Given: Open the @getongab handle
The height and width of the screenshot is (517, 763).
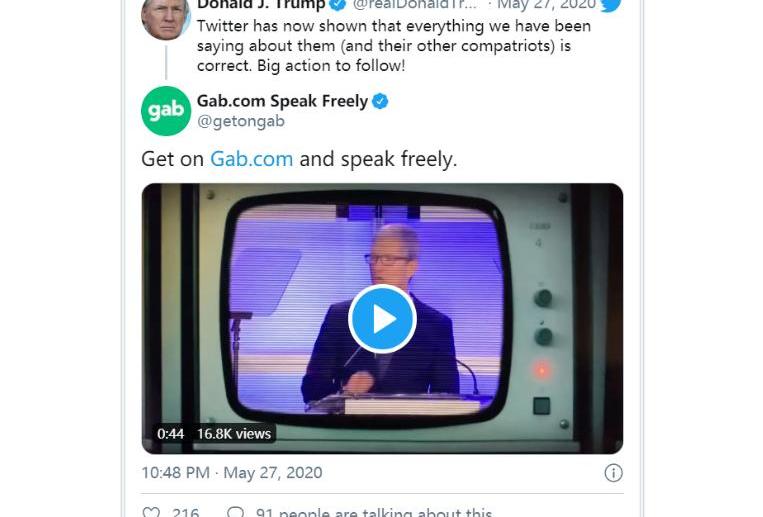Looking at the screenshot, I should [241, 121].
